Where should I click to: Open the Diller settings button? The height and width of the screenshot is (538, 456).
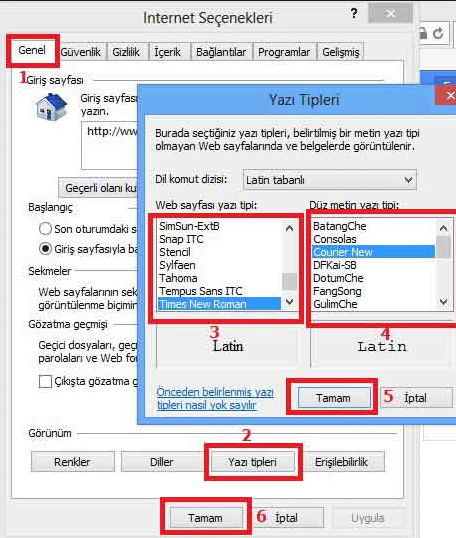(x=161, y=462)
